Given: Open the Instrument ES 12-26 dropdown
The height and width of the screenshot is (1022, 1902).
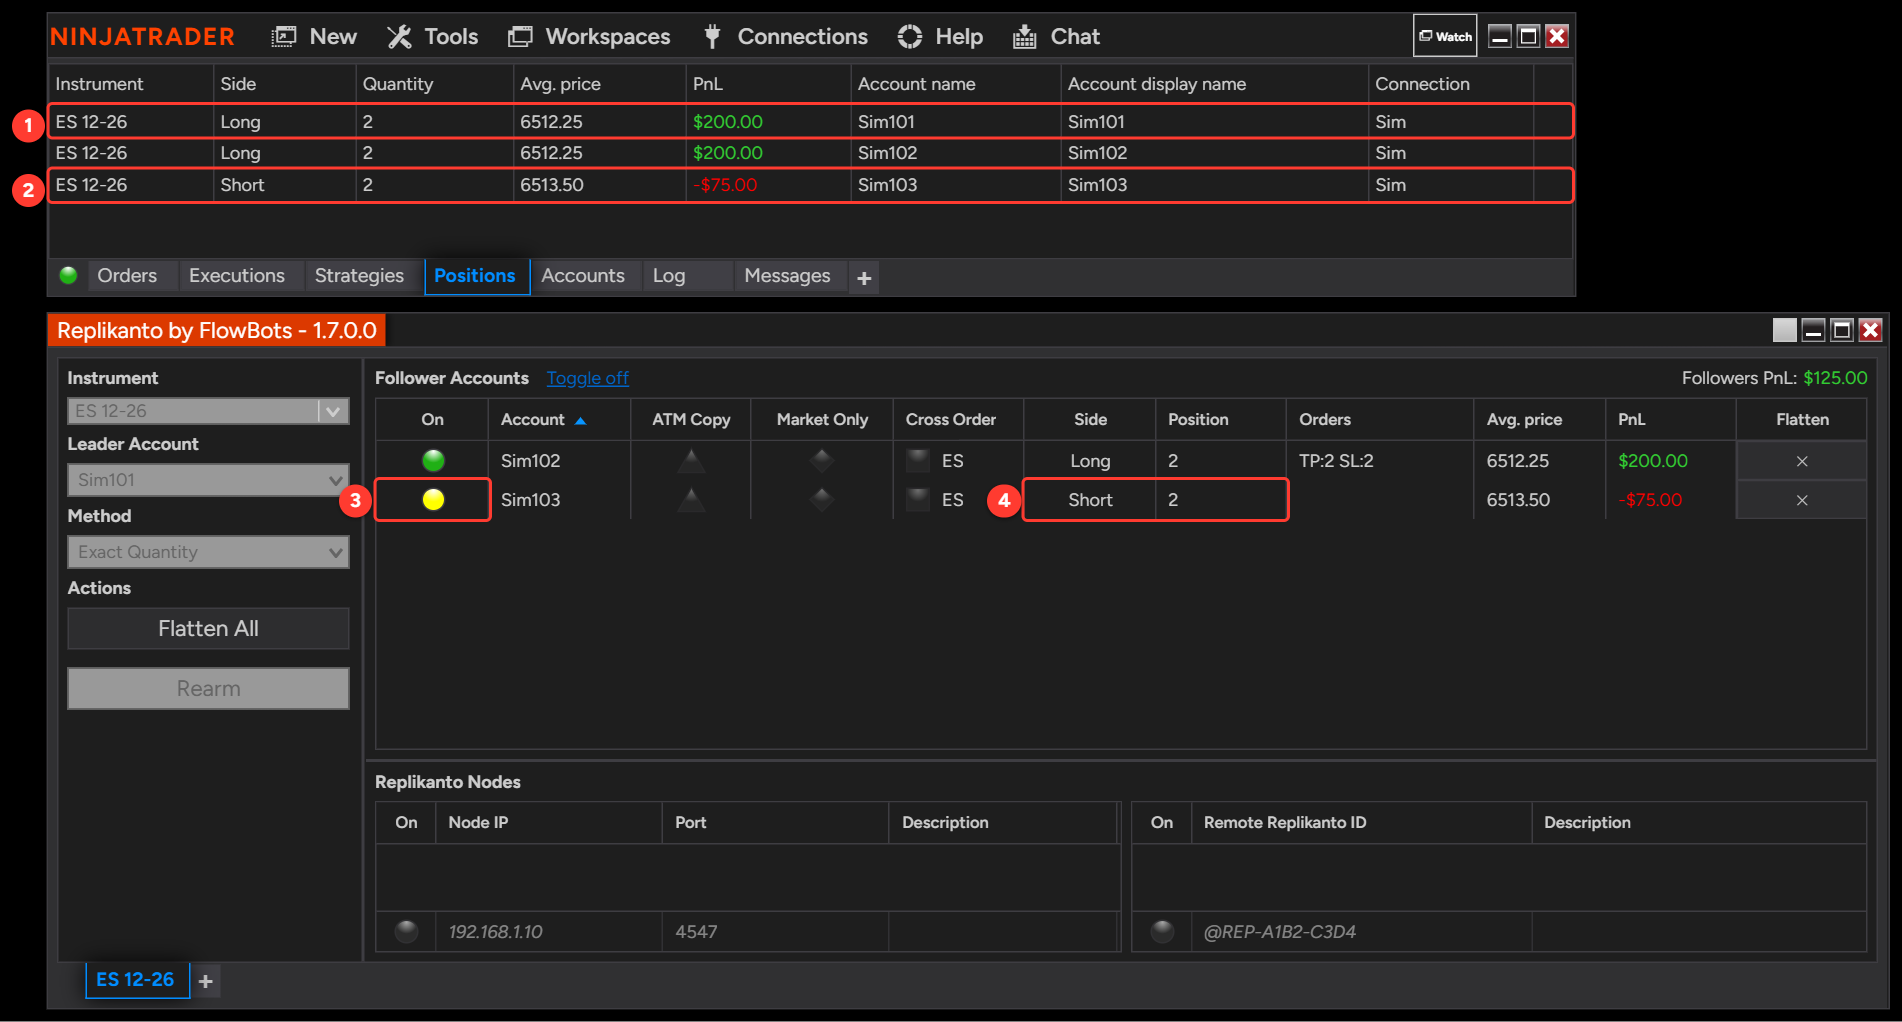Looking at the screenshot, I should coord(208,411).
